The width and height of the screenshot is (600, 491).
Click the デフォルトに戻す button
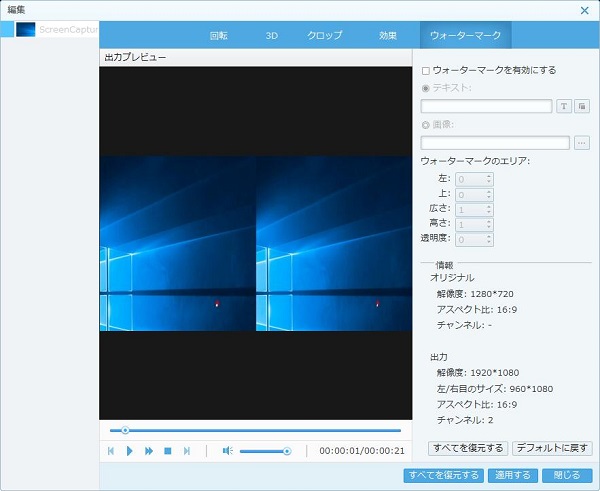[552, 448]
